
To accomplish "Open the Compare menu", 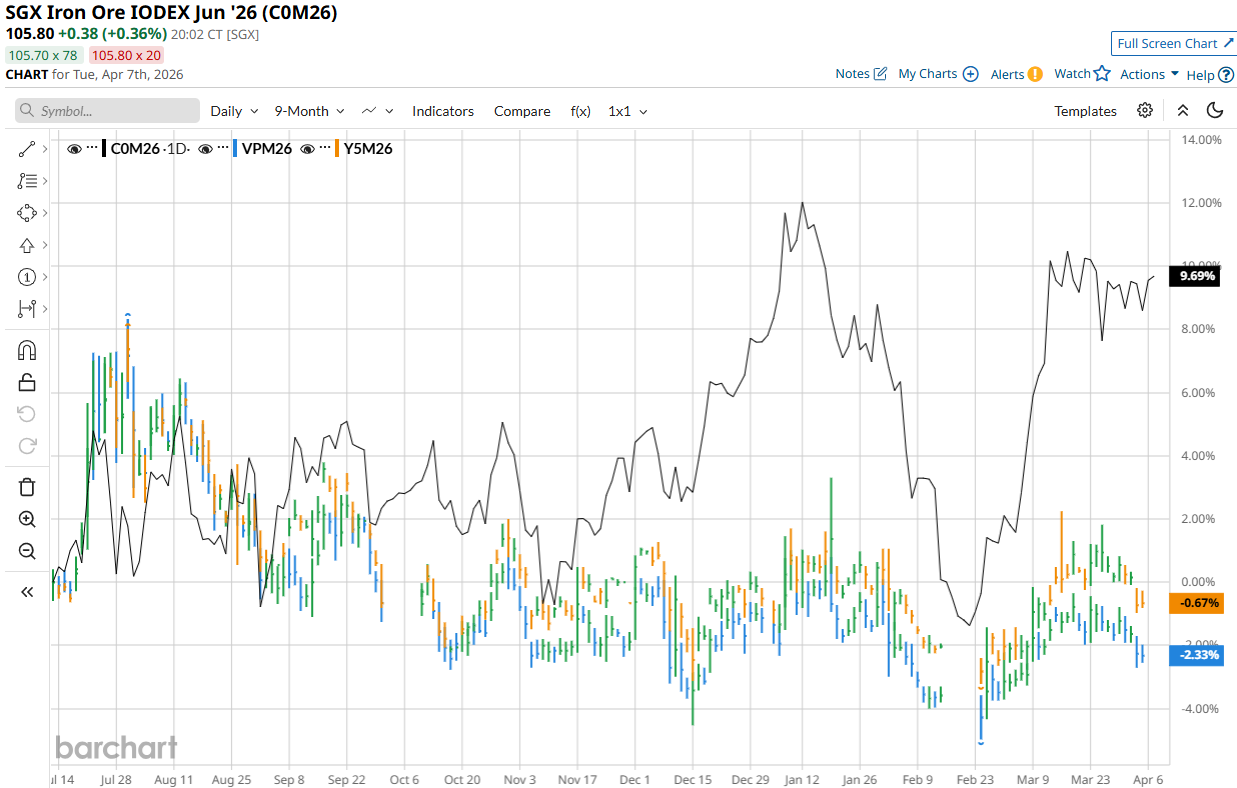I will (522, 111).
